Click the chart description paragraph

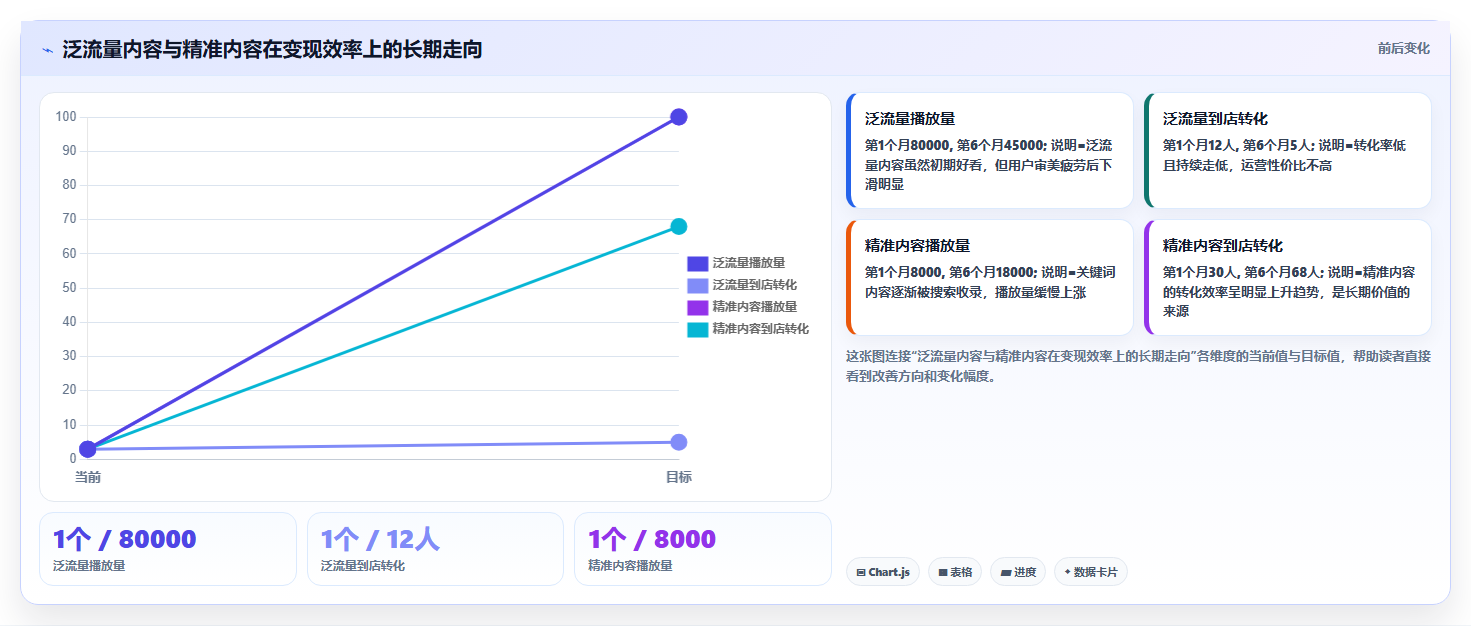pyautogui.click(x=1138, y=366)
